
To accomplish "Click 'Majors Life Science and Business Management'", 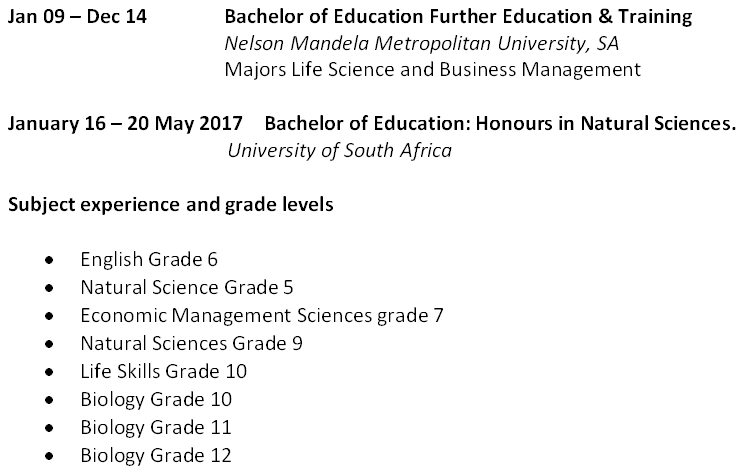I will point(431,70).
